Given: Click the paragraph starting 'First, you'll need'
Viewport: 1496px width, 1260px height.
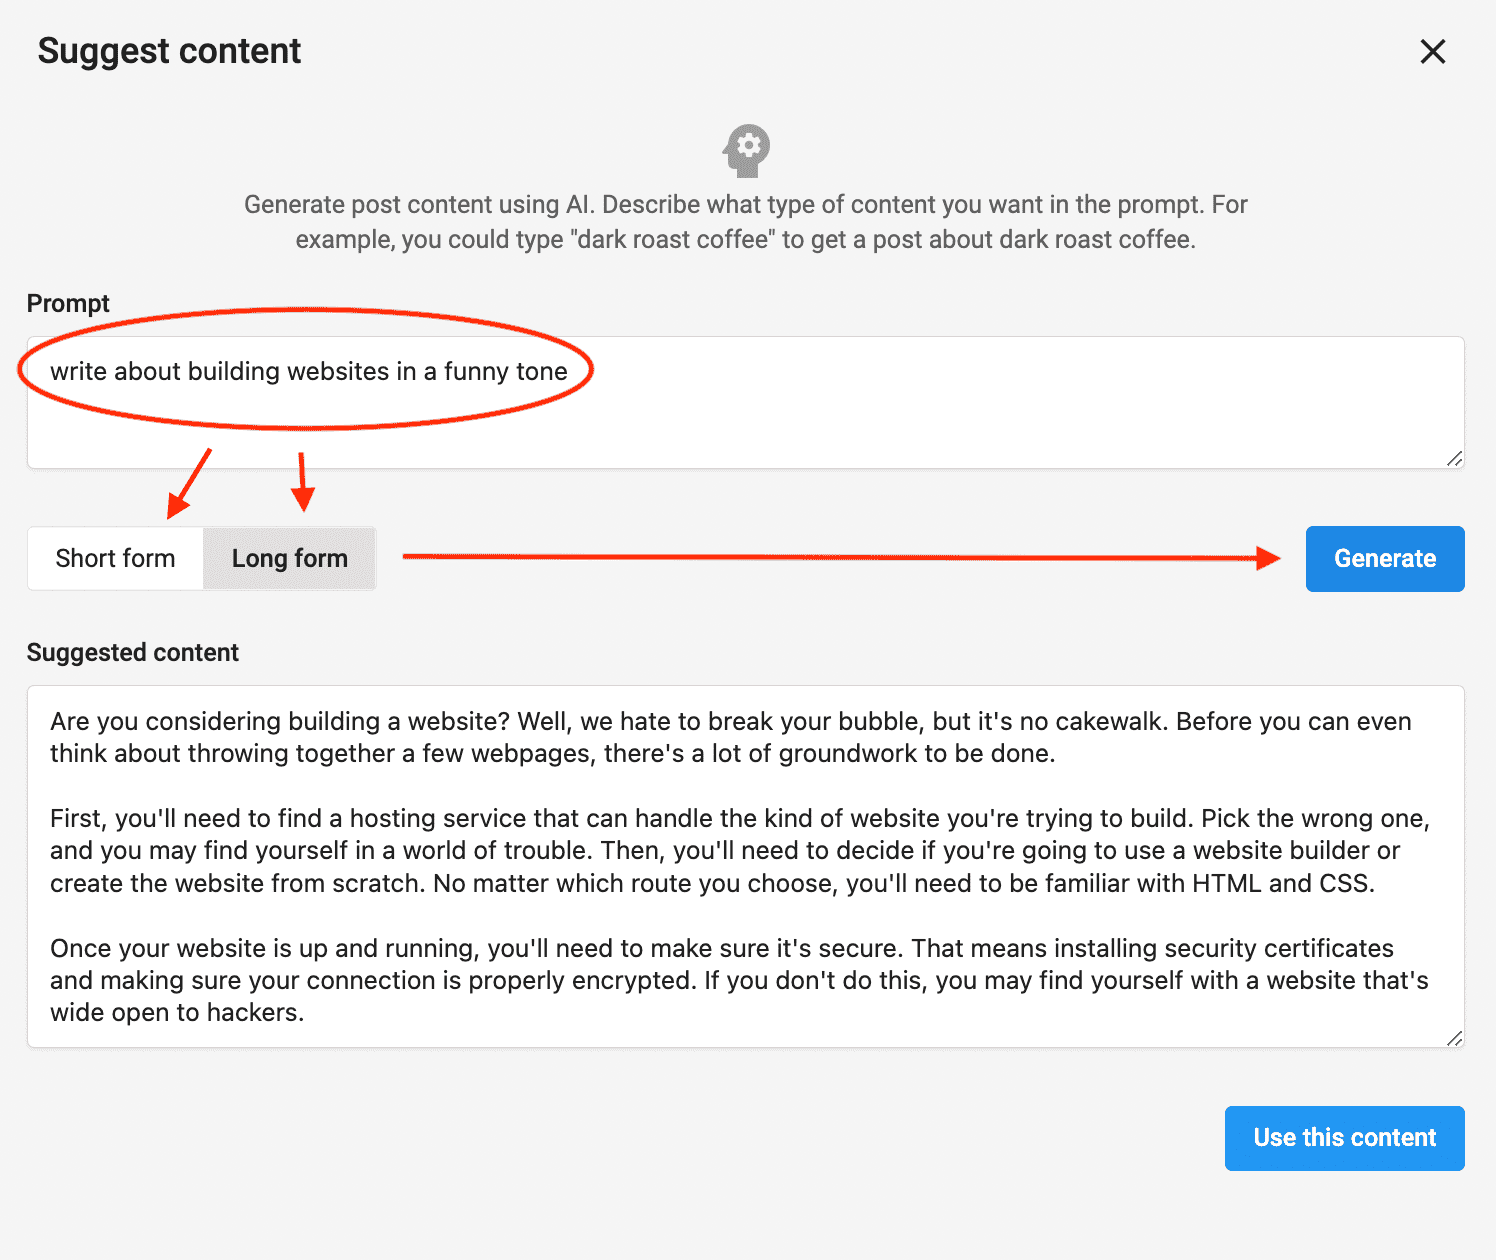Looking at the screenshot, I should [740, 851].
